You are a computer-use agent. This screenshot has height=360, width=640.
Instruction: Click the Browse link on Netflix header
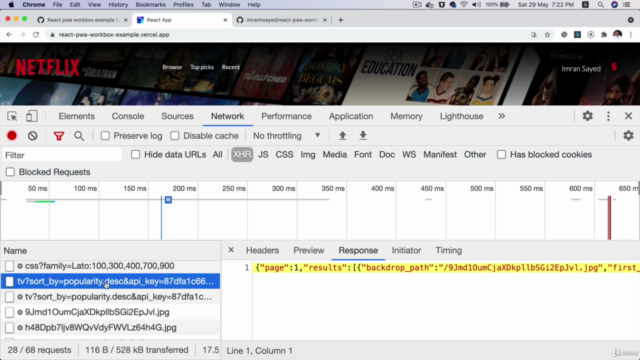pyautogui.click(x=172, y=67)
